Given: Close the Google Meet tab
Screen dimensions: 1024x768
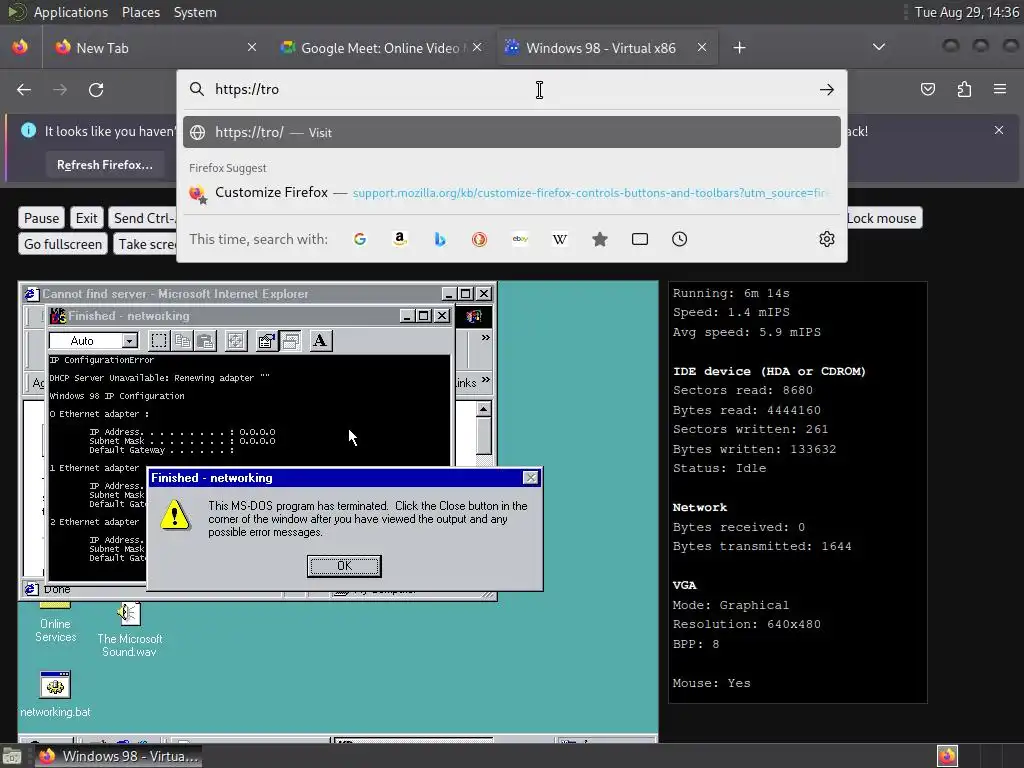Looking at the screenshot, I should [477, 47].
